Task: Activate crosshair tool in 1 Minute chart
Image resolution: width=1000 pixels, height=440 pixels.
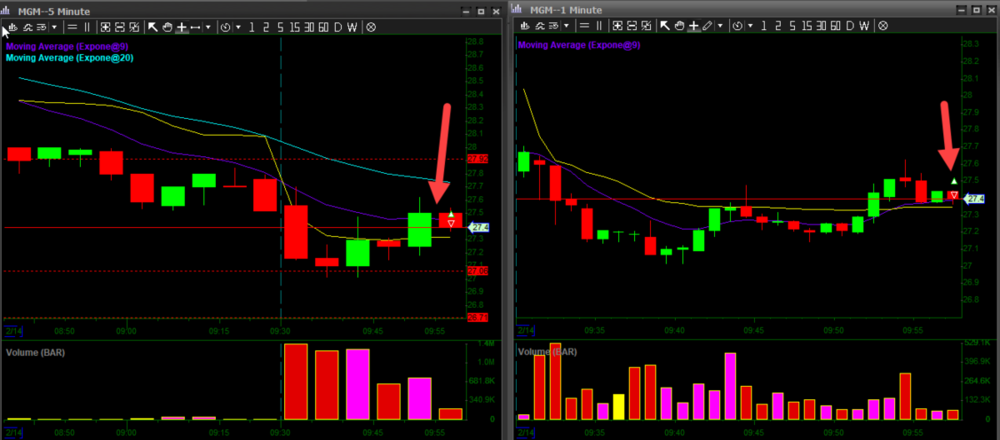Action: [x=694, y=26]
